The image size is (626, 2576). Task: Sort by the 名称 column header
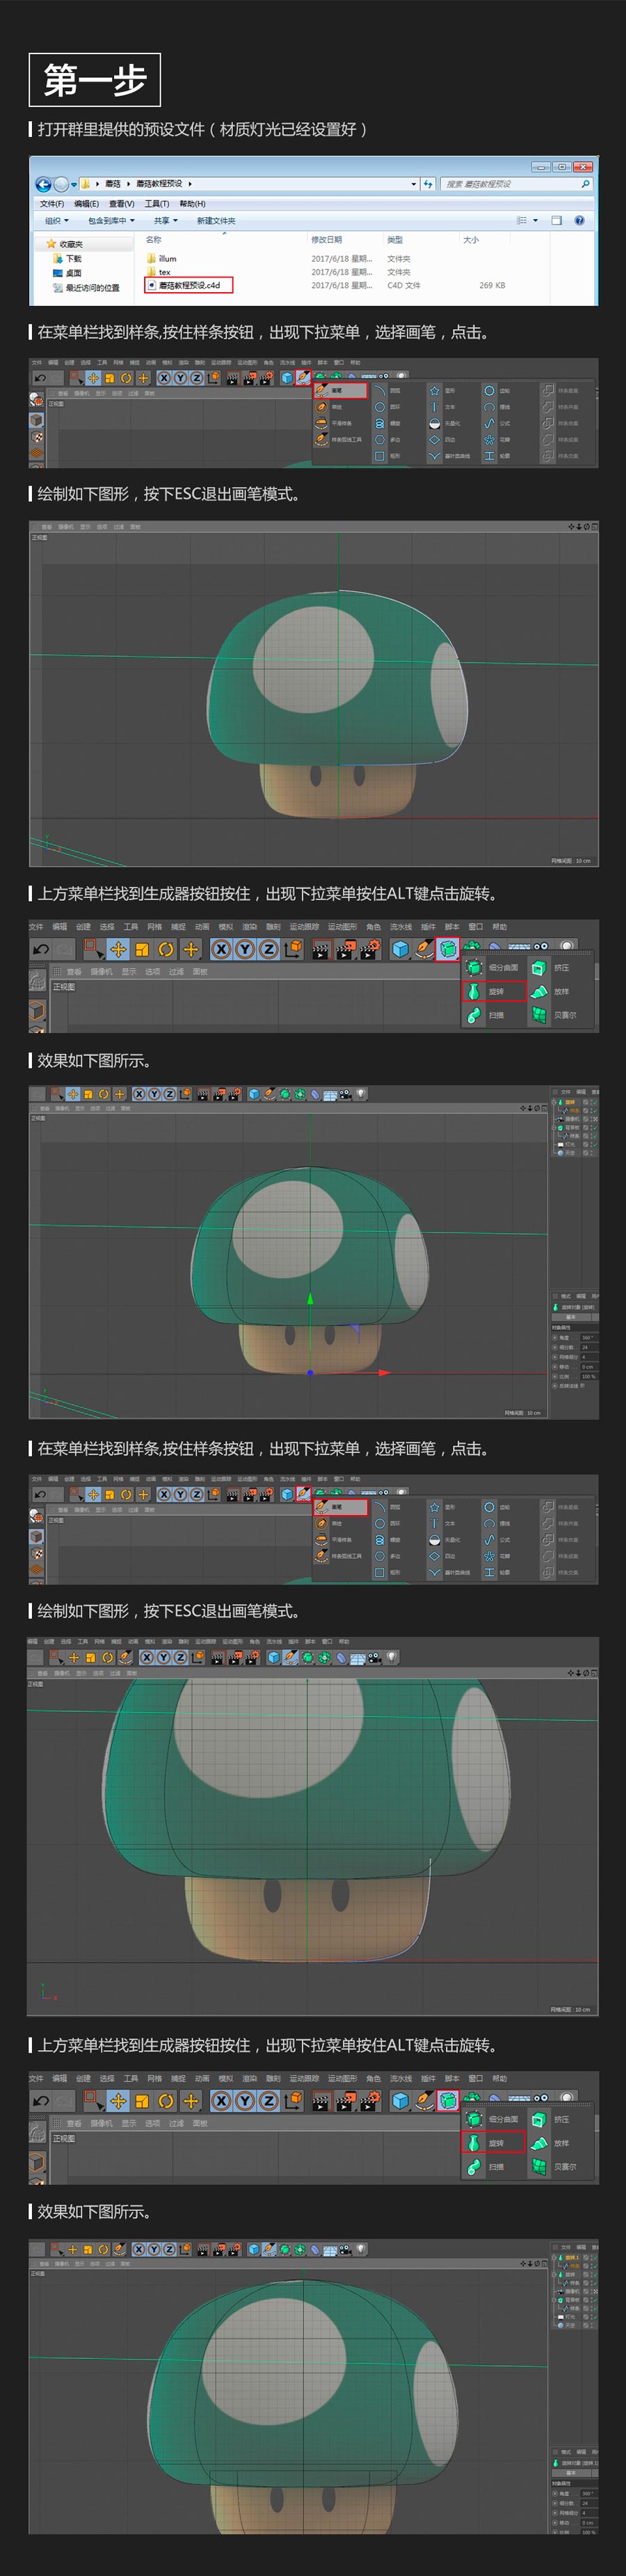coord(154,240)
